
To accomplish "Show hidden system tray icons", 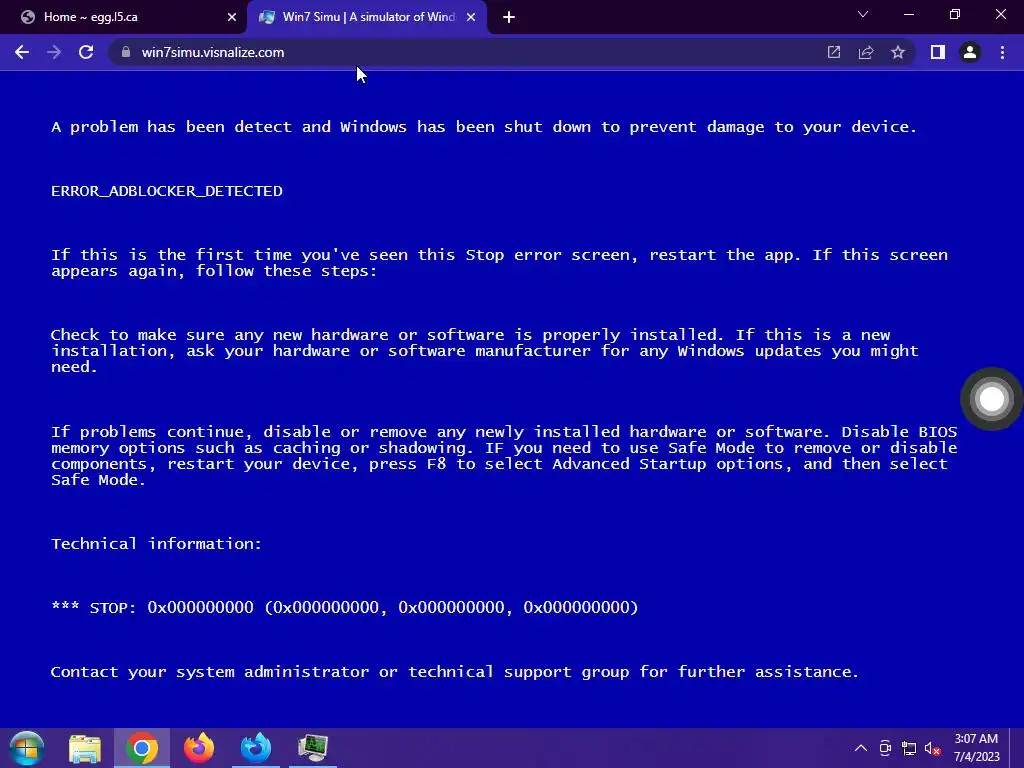I will pos(861,748).
